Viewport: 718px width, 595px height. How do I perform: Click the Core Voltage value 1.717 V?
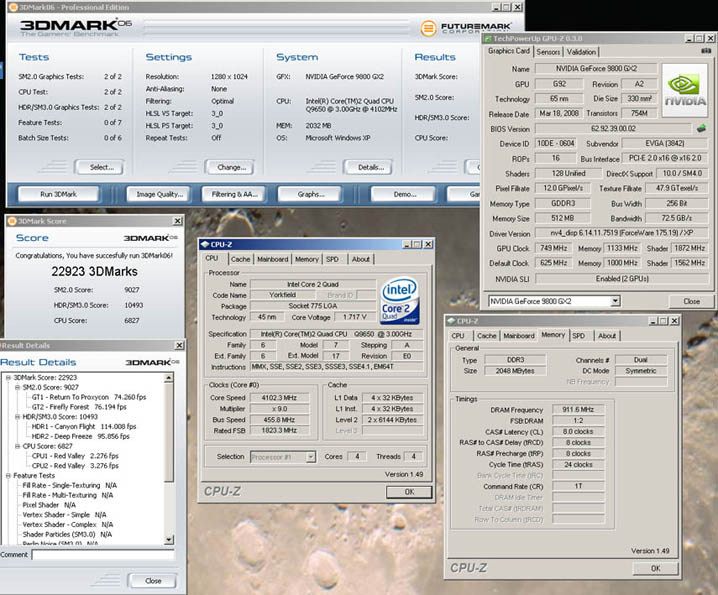pos(354,317)
